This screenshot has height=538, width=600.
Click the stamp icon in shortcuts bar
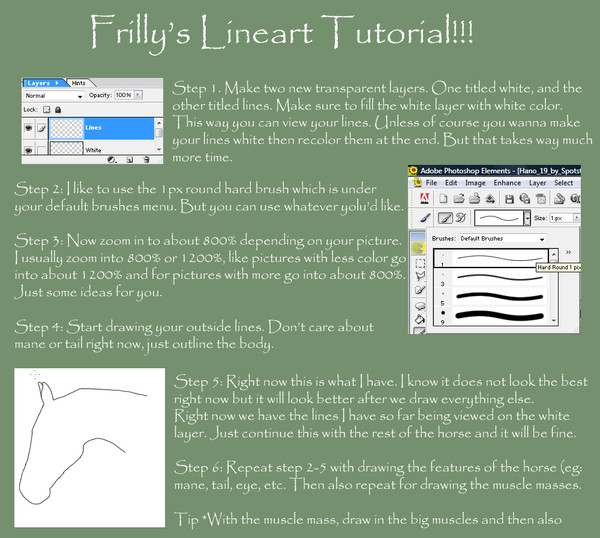click(x=559, y=199)
